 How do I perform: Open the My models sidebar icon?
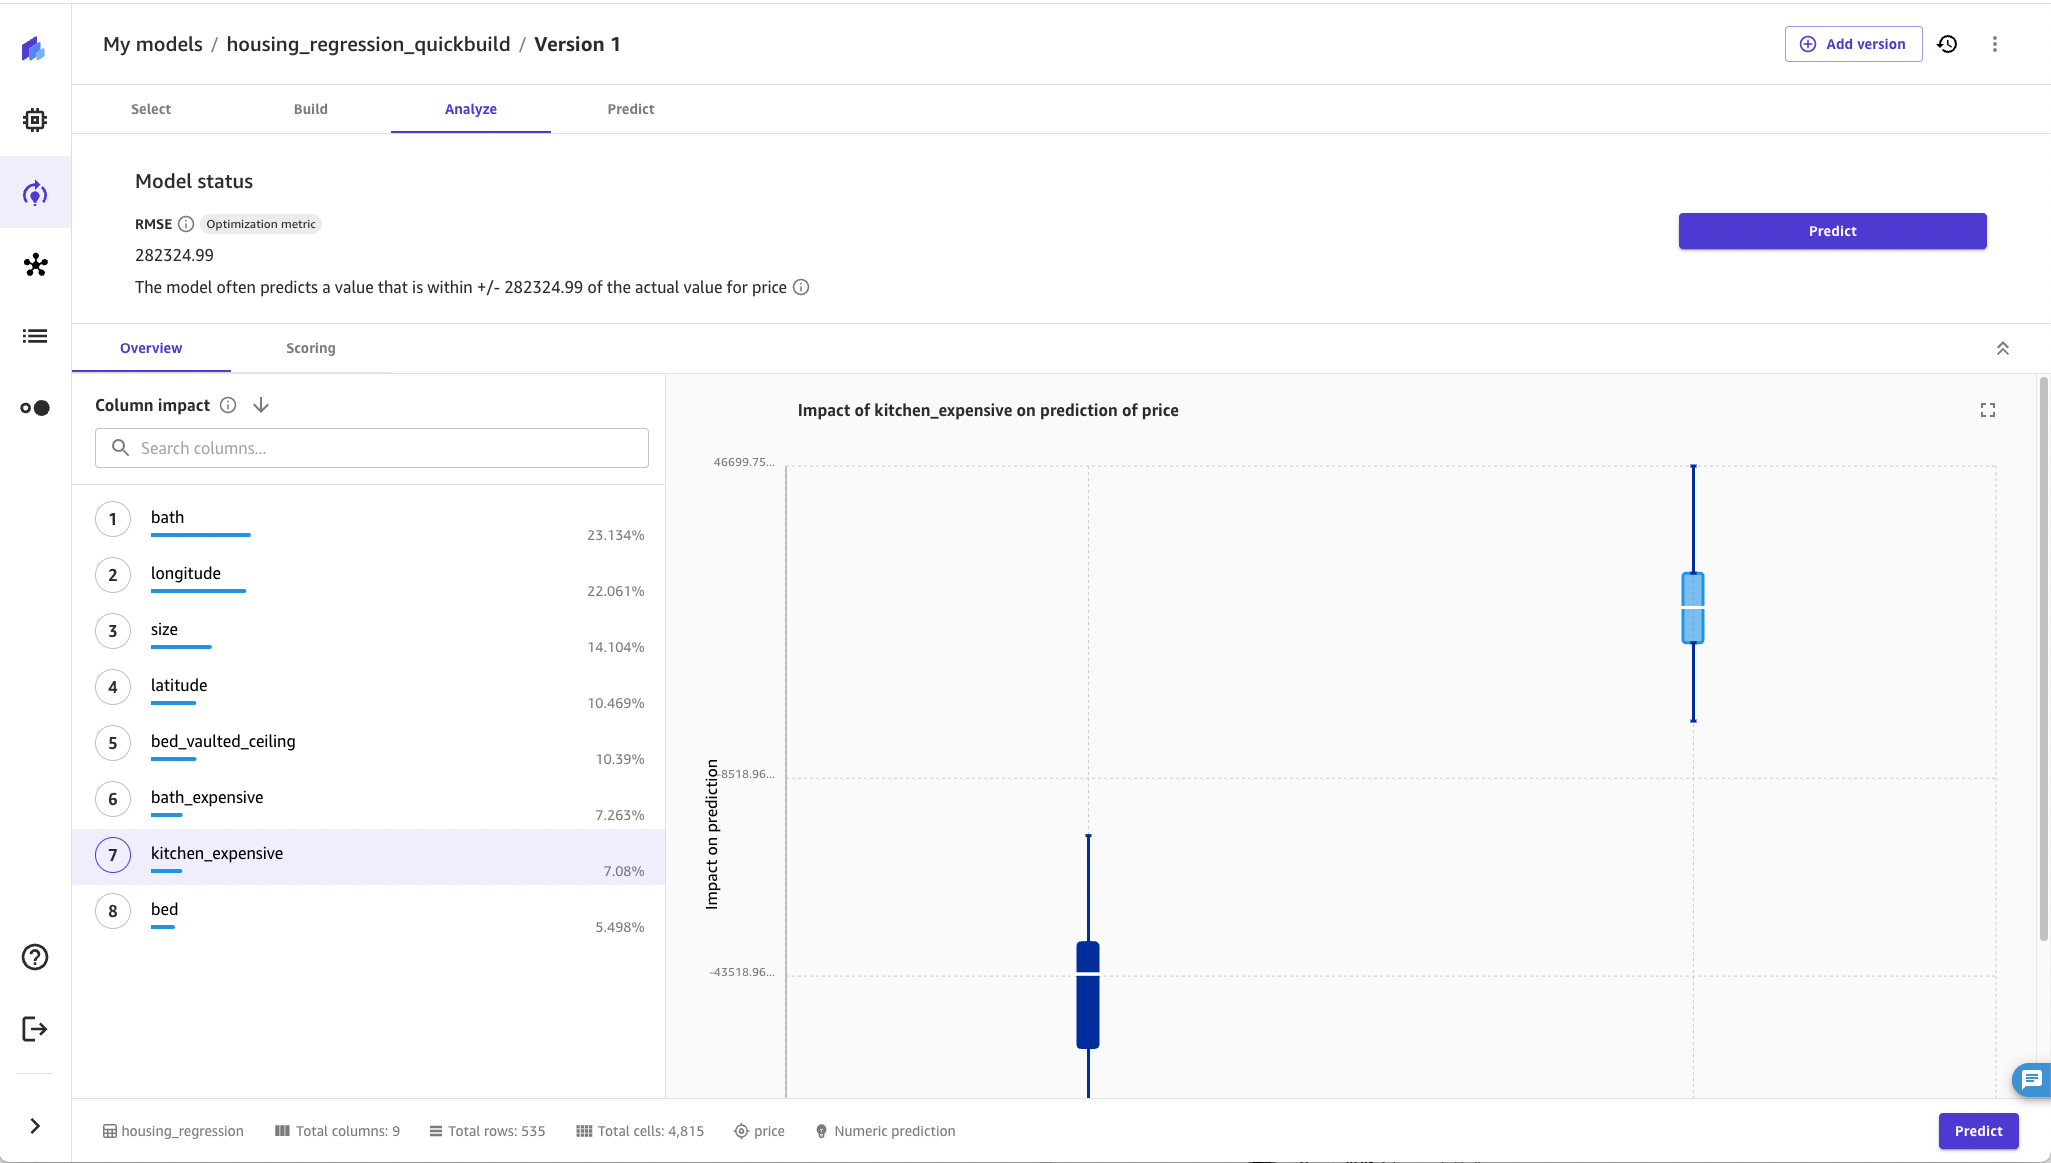35,193
